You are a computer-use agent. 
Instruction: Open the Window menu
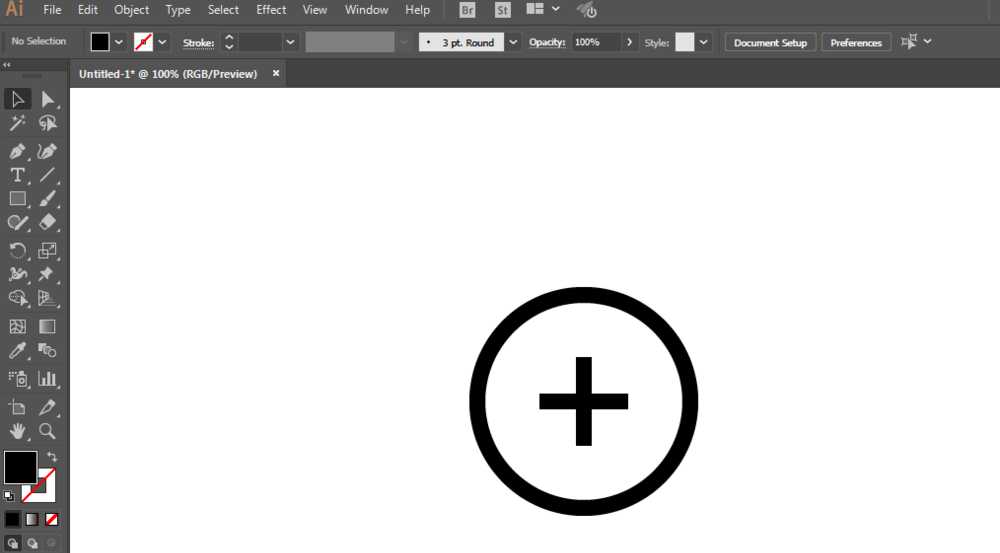click(x=366, y=10)
